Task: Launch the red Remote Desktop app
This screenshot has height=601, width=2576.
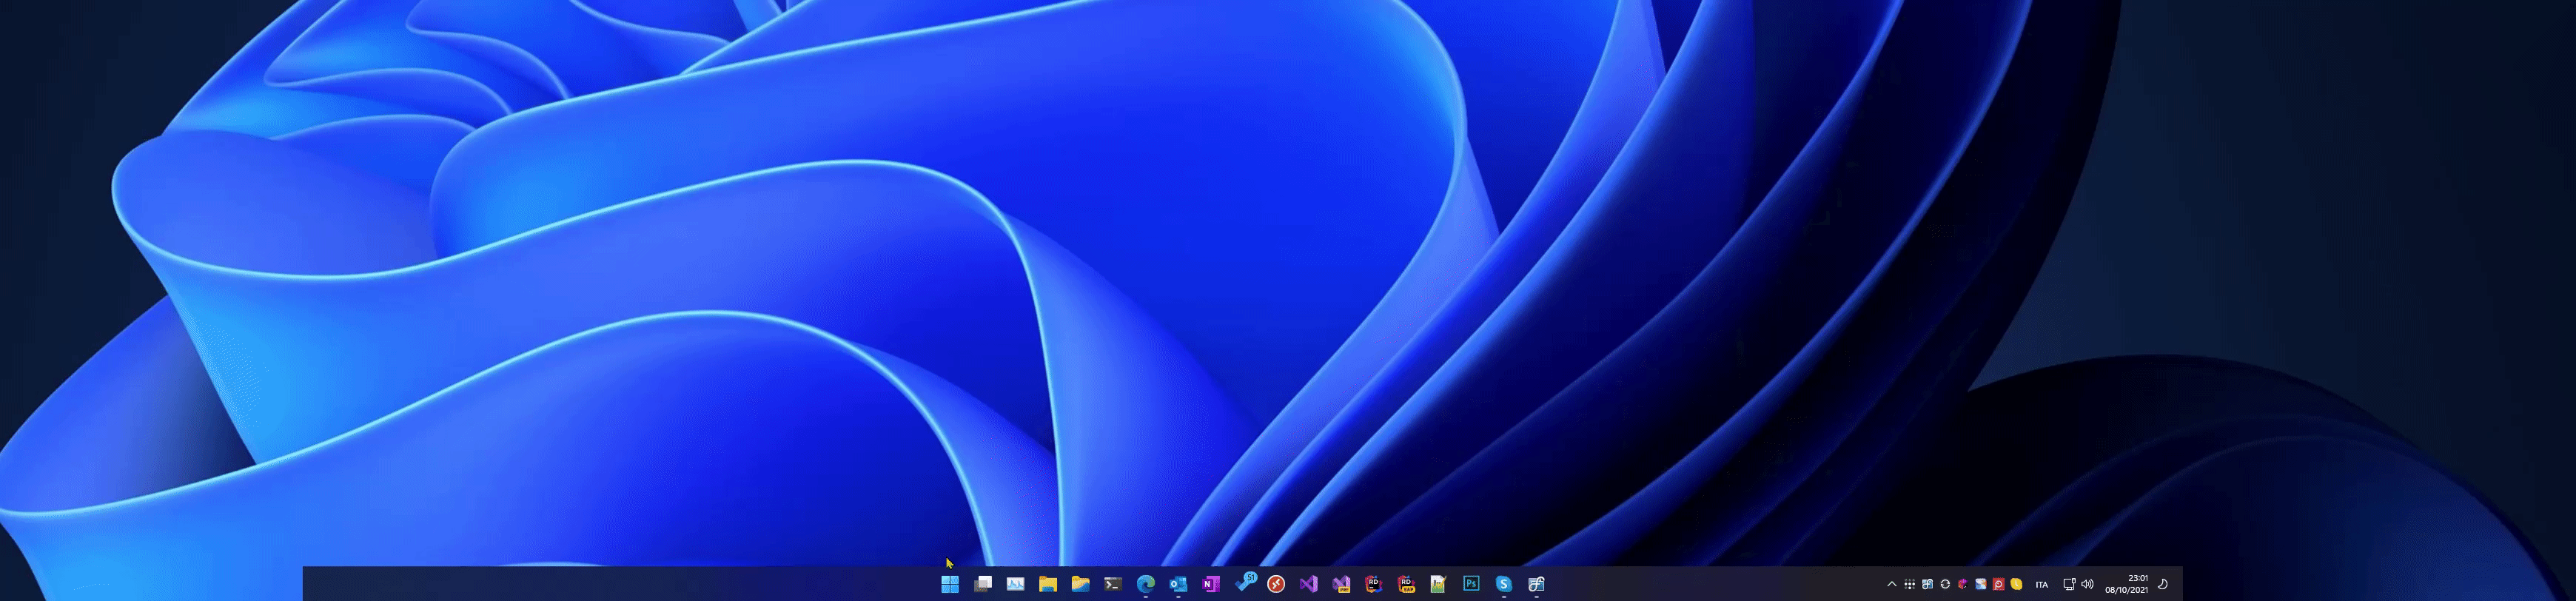Action: click(1276, 584)
